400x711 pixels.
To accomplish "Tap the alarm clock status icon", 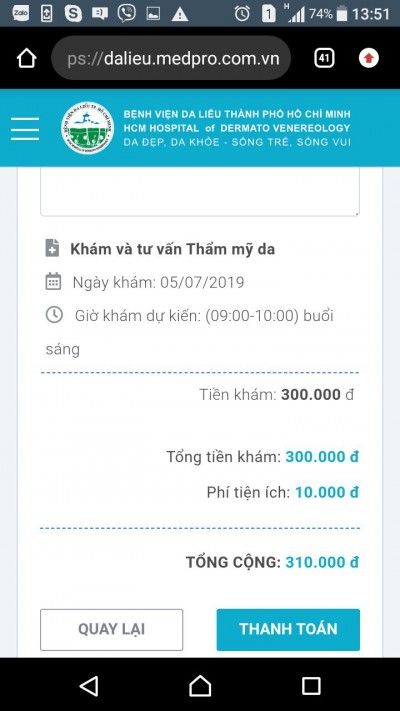I will (x=242, y=14).
